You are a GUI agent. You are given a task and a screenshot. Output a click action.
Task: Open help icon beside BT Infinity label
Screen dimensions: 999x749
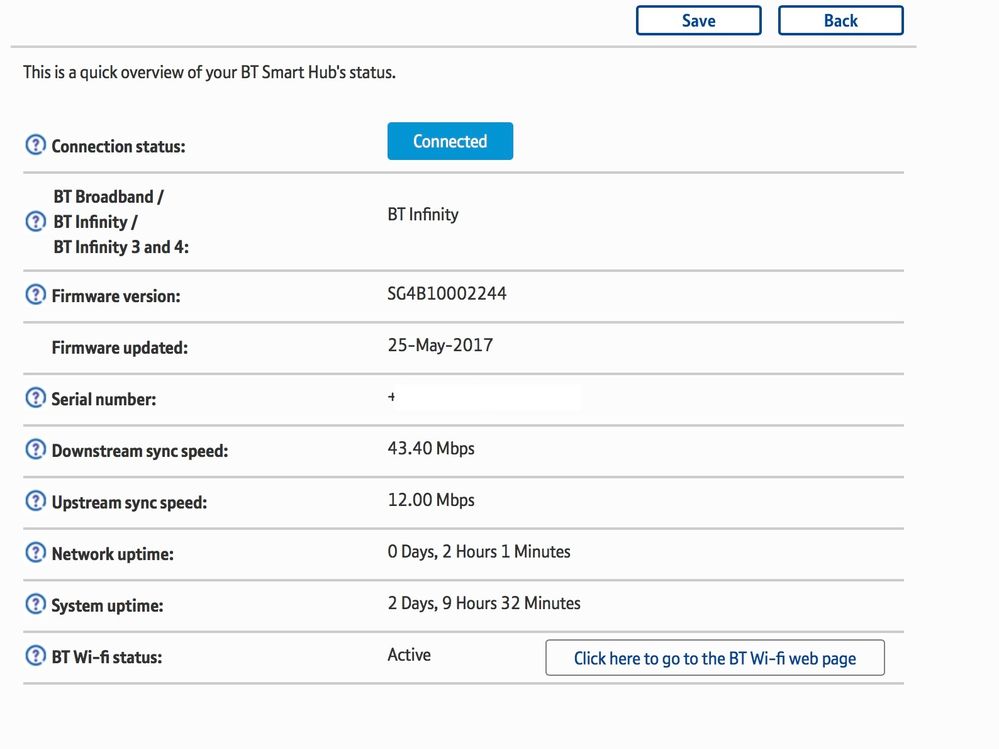[36, 222]
